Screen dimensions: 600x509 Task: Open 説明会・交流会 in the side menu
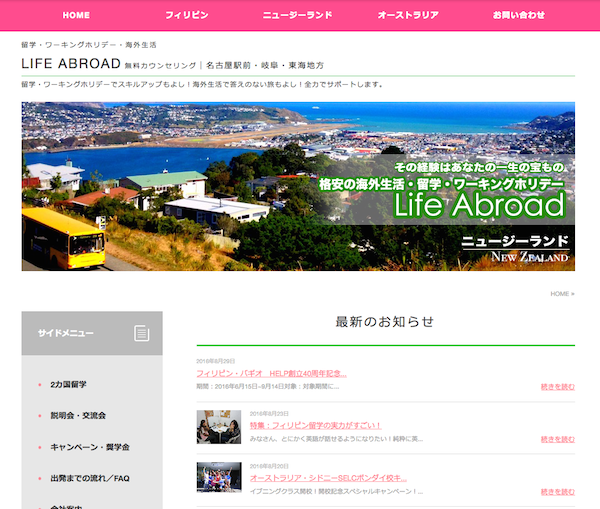coord(78,416)
